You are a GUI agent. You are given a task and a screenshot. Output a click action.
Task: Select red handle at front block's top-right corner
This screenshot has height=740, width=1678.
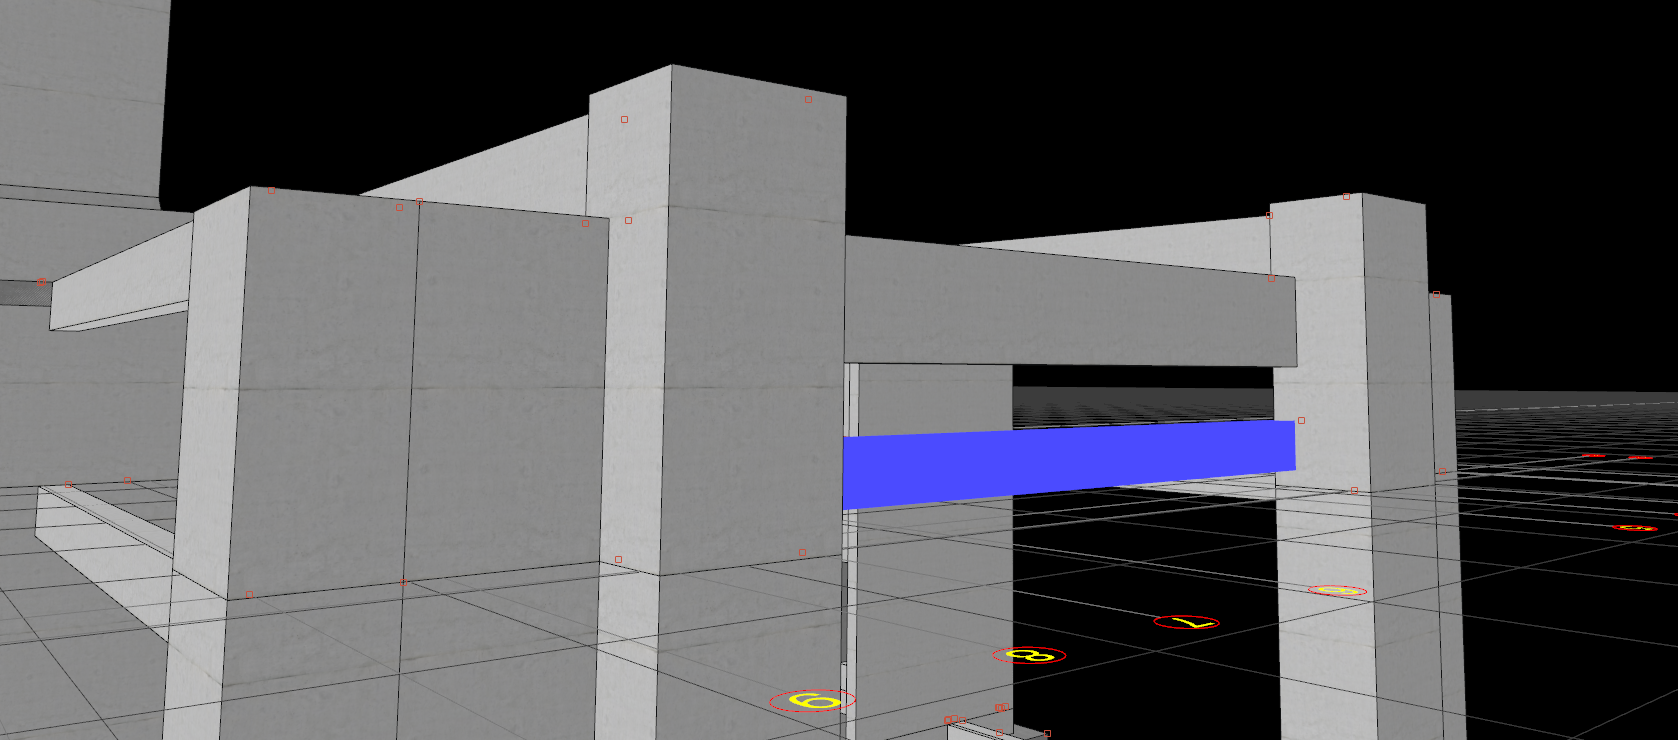585,223
